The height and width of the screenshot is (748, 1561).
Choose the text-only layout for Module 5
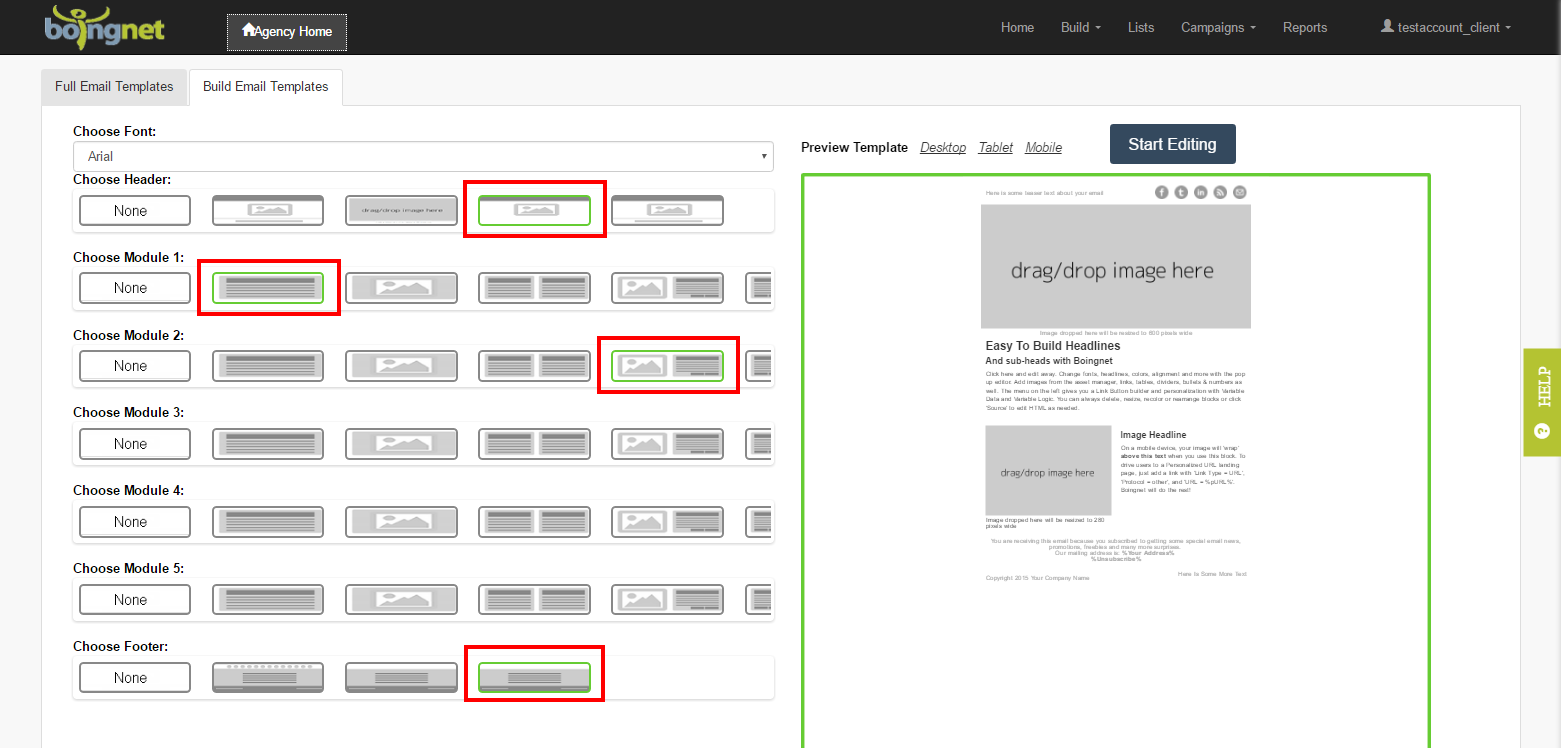click(268, 600)
